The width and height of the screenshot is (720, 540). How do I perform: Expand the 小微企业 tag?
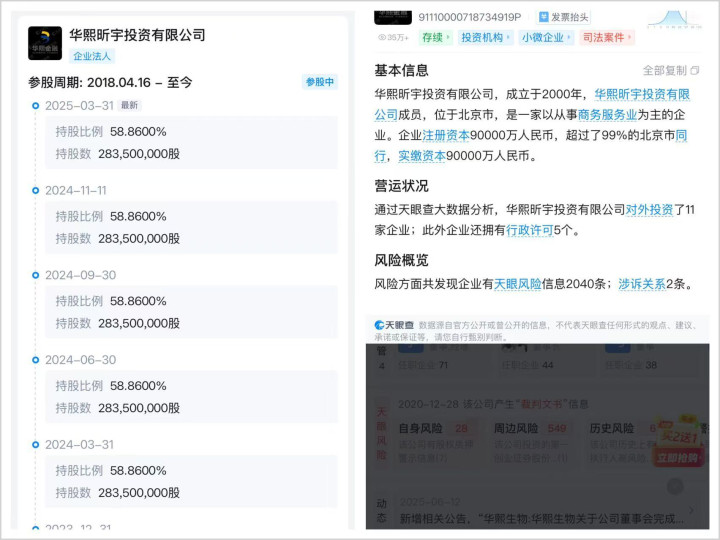pos(545,38)
